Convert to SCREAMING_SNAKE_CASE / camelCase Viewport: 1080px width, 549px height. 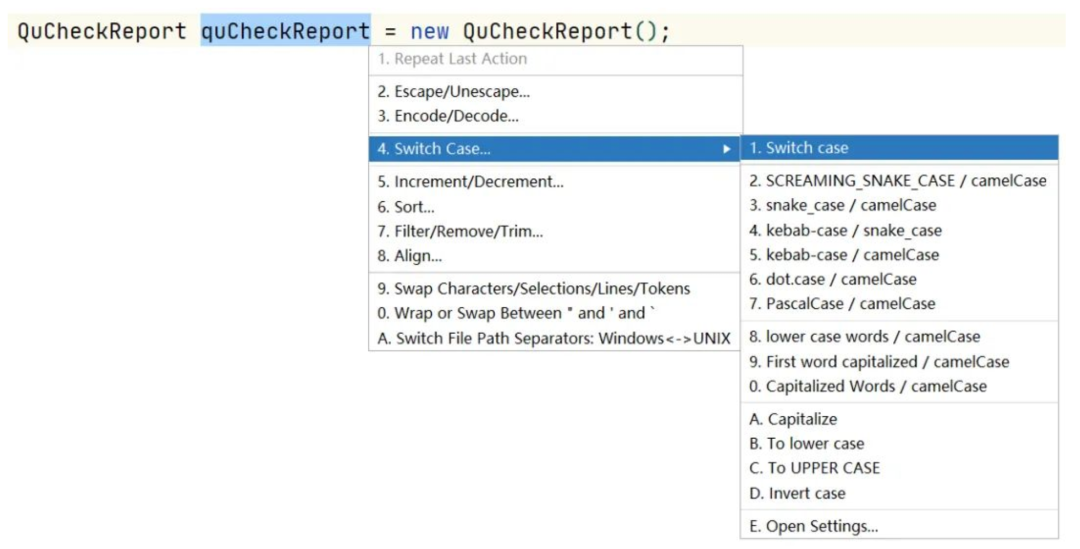[898, 181]
